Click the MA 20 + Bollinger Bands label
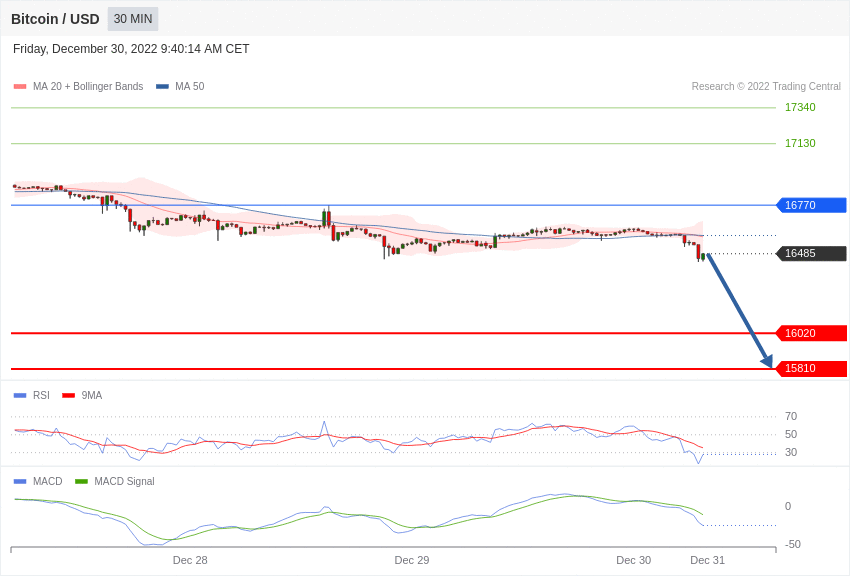The width and height of the screenshot is (850, 576). click(x=88, y=86)
